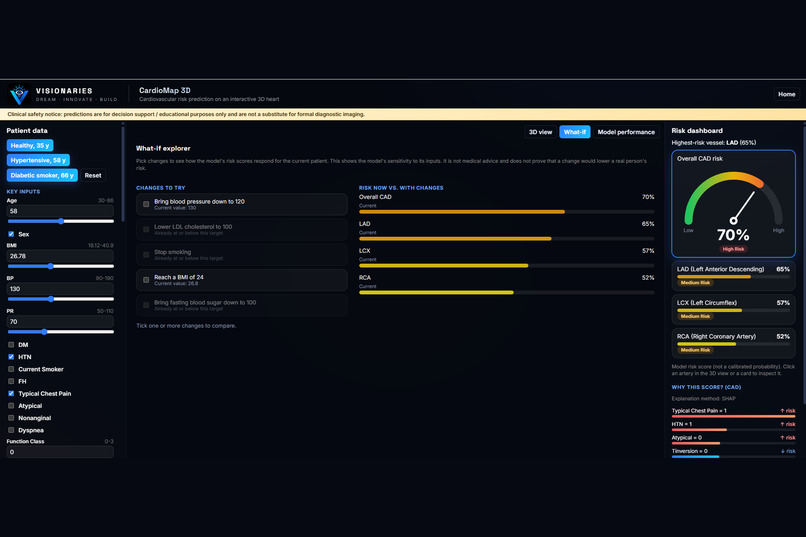Image resolution: width=806 pixels, height=537 pixels.
Task: Click the Highest-risk vessel: LAD text
Action: click(713, 143)
